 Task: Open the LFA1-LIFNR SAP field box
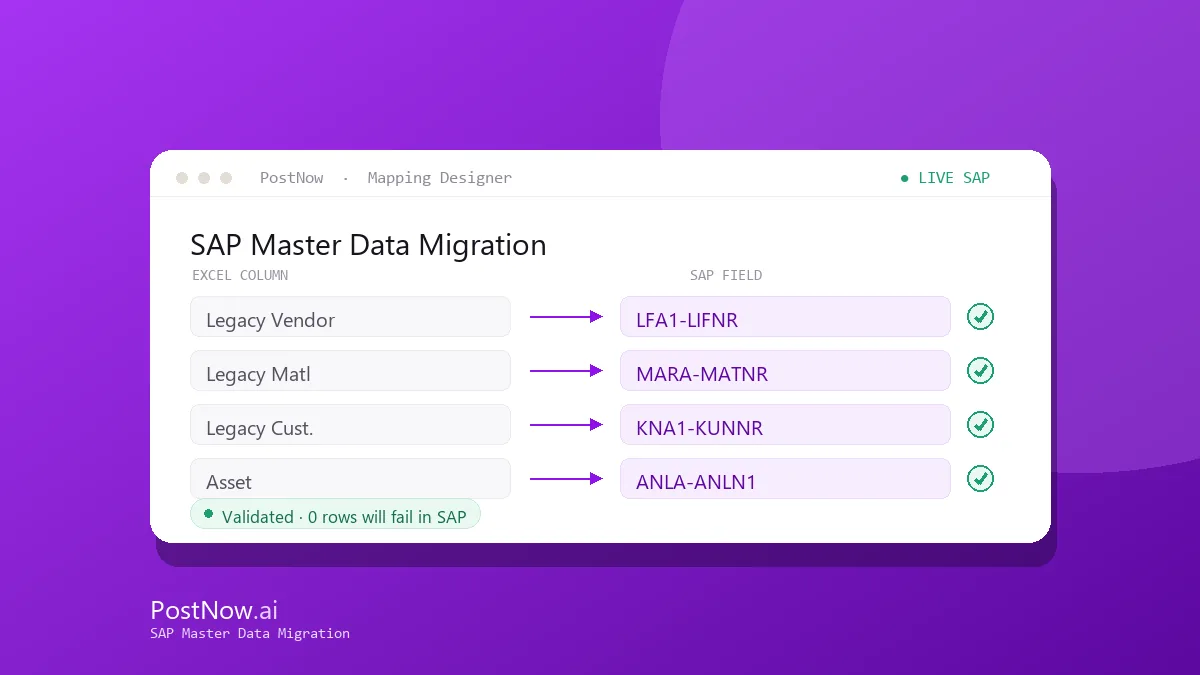click(x=785, y=317)
